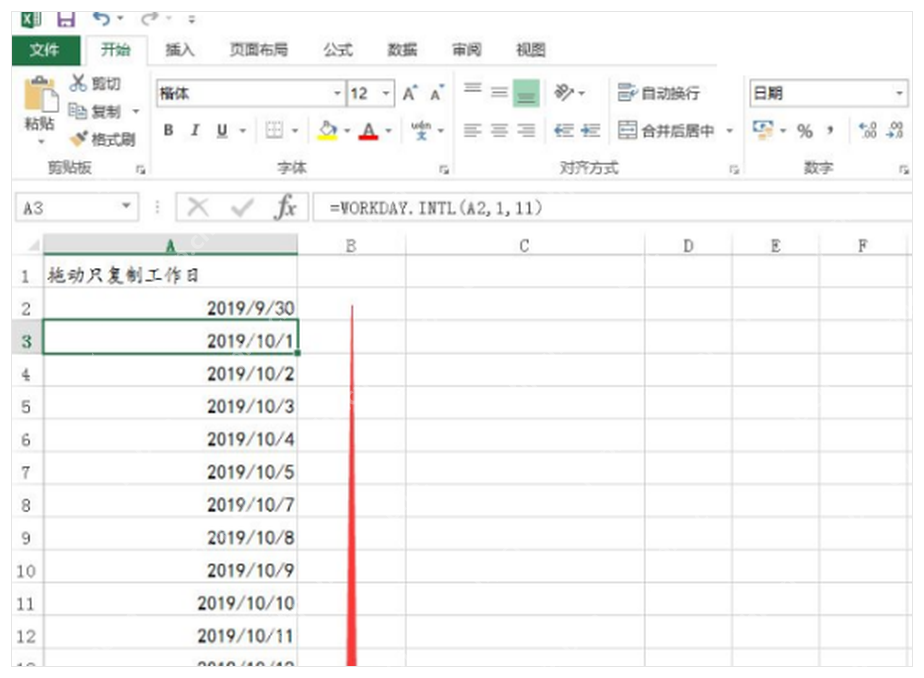Switch to the 公式 Formulas tab
This screenshot has width=924, height=678.
tap(338, 50)
